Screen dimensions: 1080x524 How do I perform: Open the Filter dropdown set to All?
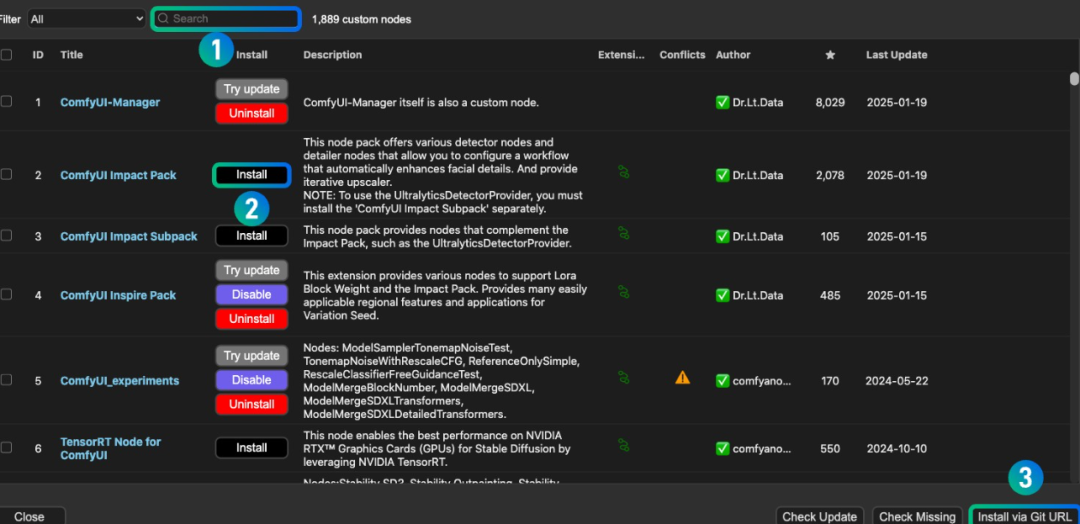87,19
